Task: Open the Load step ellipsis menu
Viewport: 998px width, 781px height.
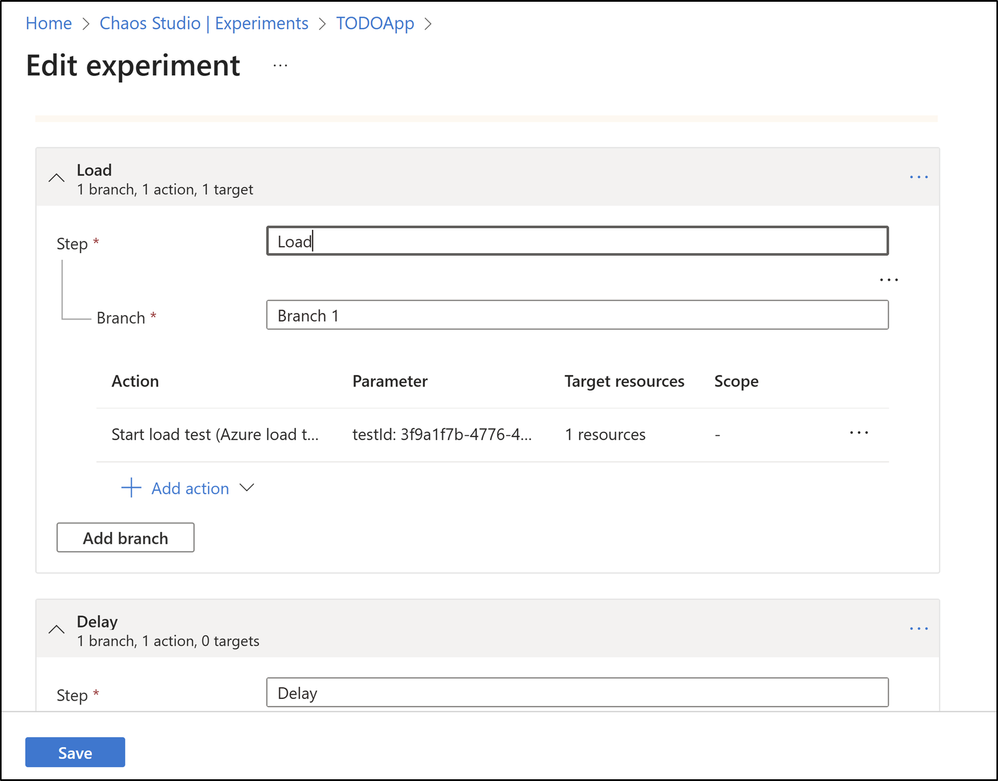Action: 918,177
